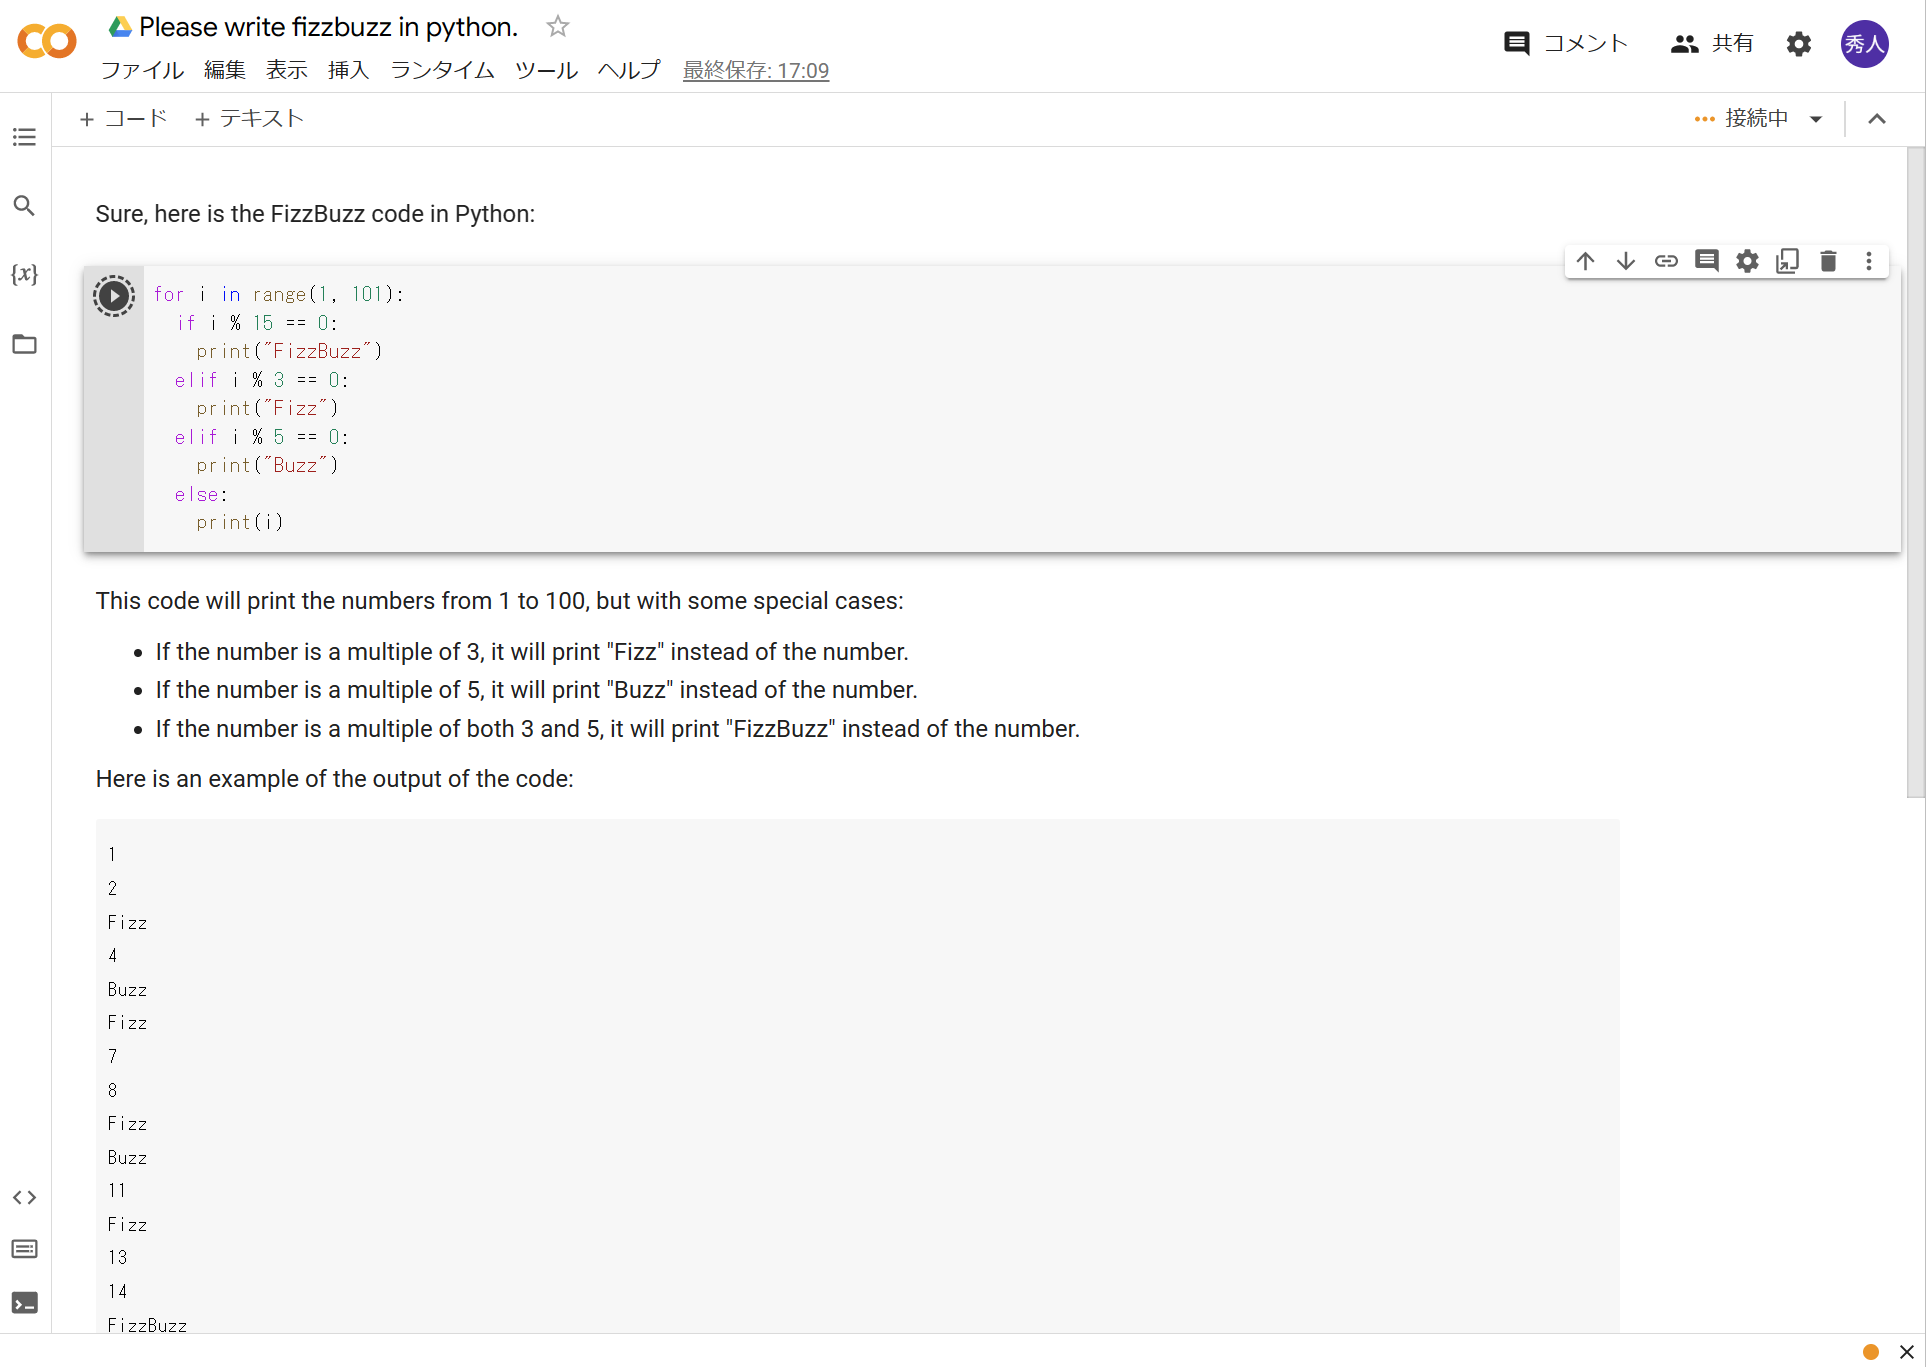Image resolution: width=1926 pixels, height=1367 pixels.
Task: Open the search and replace panel
Action: pos(25,206)
